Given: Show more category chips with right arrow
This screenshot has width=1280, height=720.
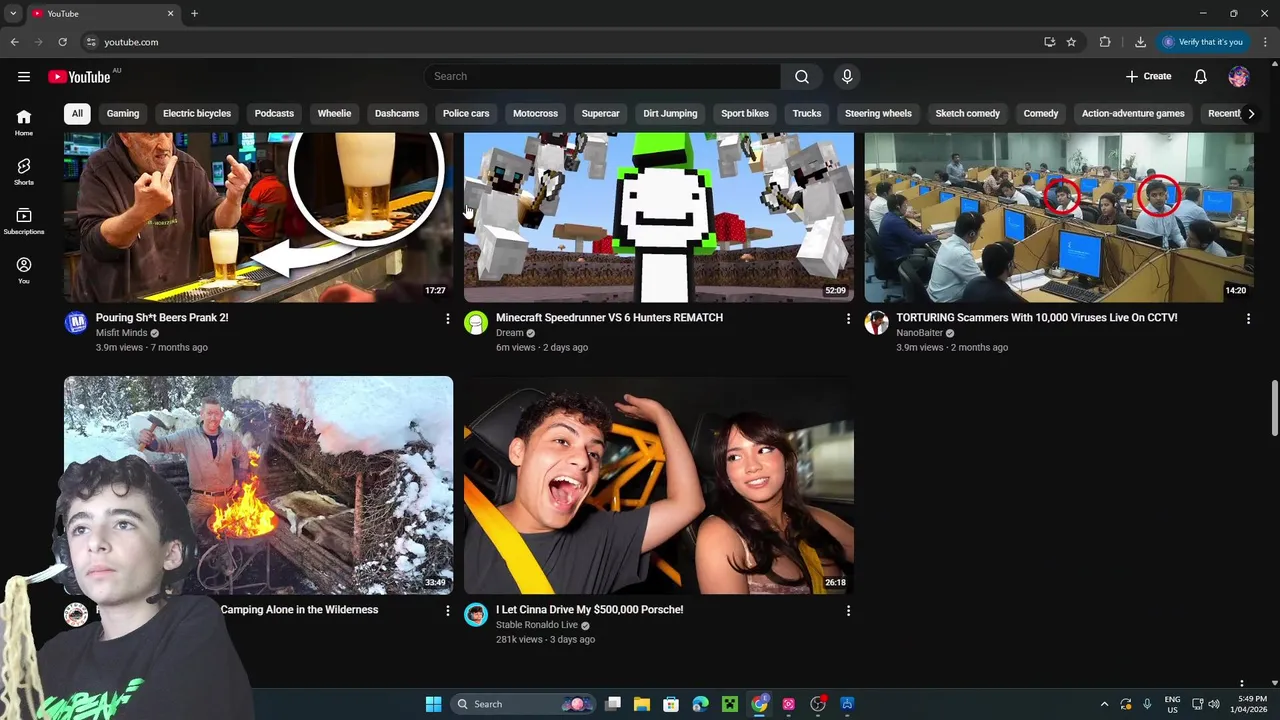Looking at the screenshot, I should pyautogui.click(x=1251, y=113).
